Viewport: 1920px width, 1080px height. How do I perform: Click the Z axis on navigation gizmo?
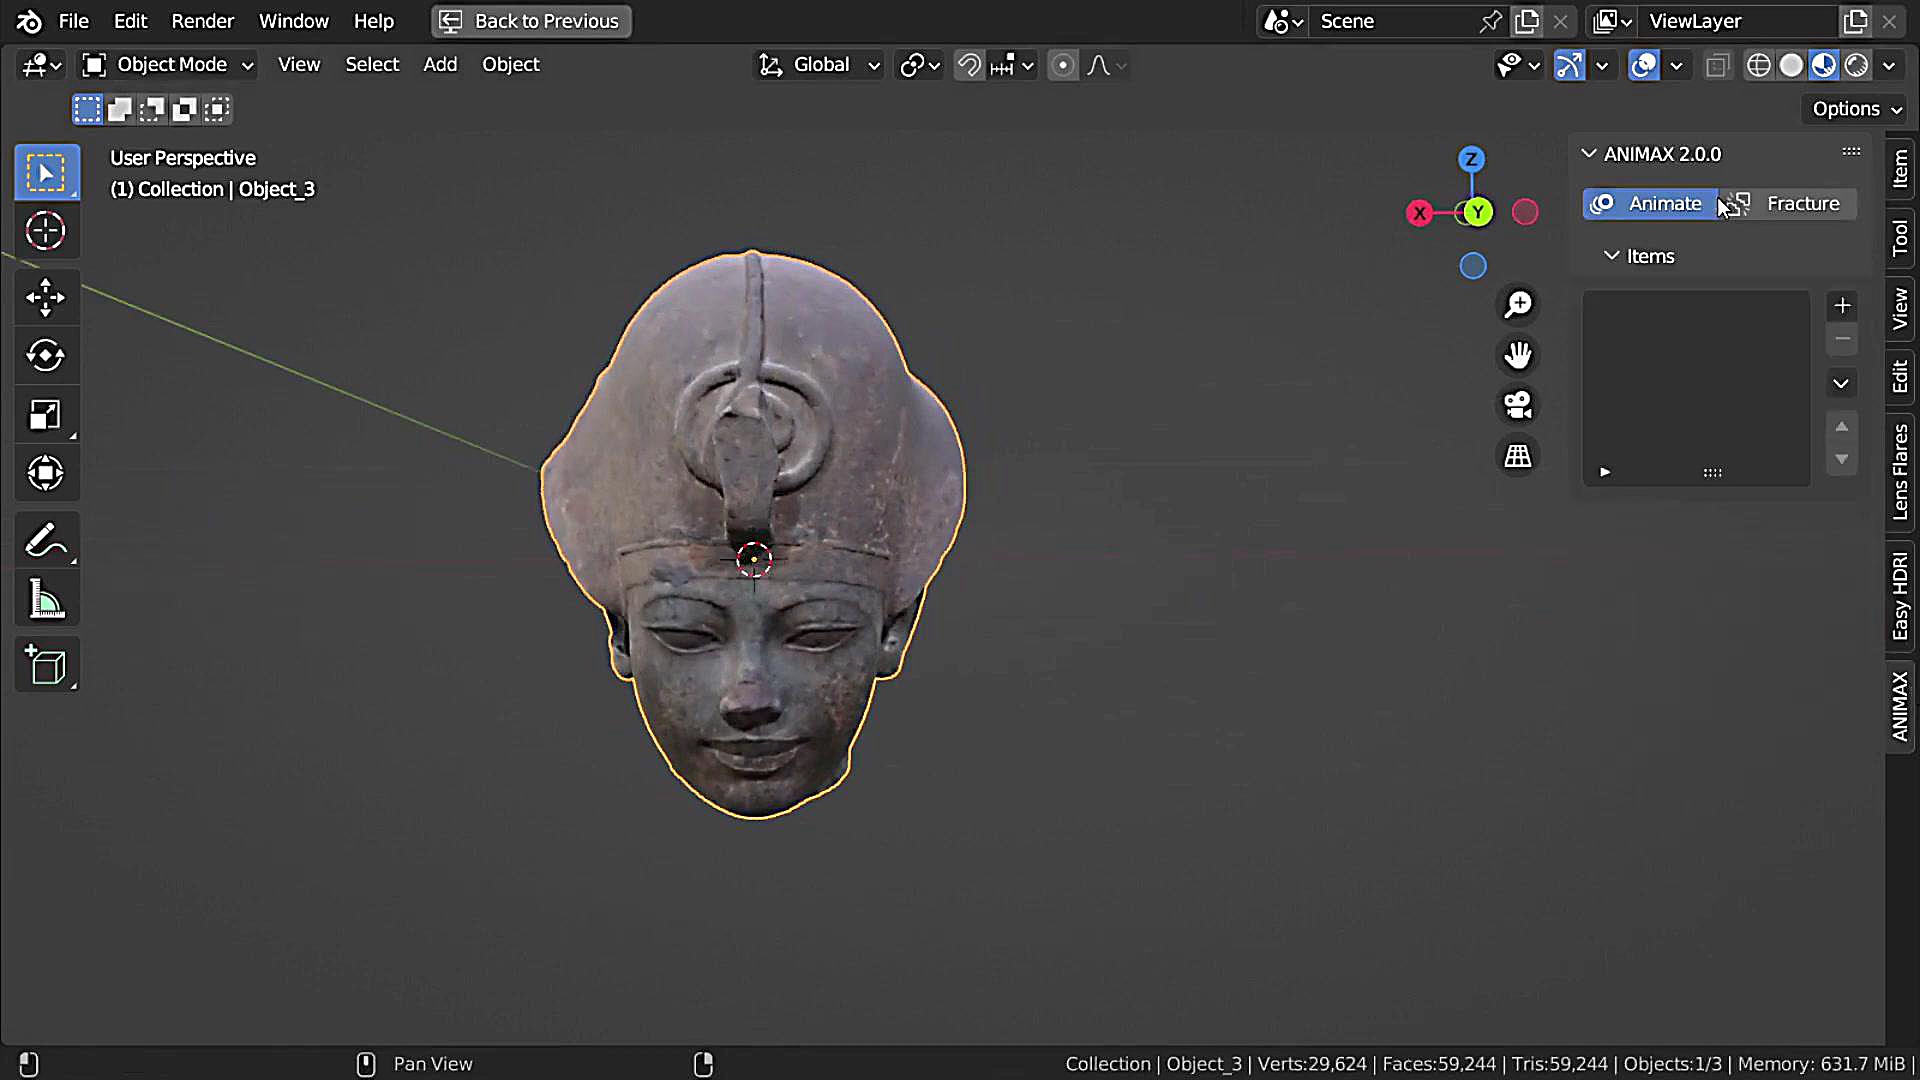pyautogui.click(x=1471, y=159)
